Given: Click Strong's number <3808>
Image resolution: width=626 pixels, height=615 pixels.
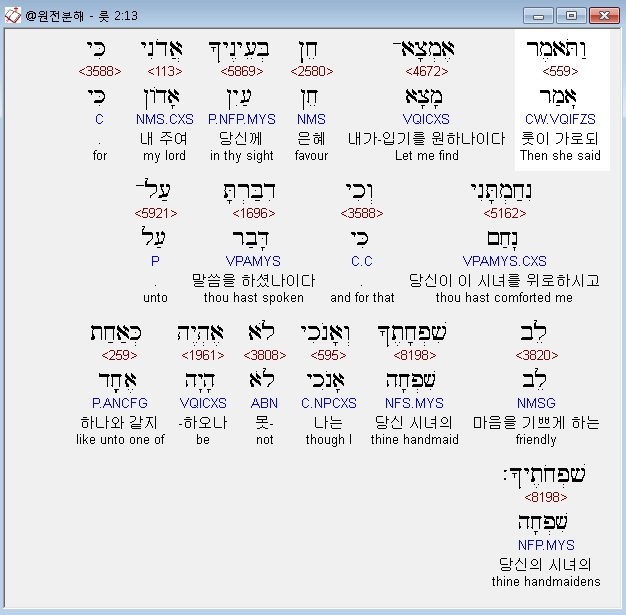Looking at the screenshot, I should (x=265, y=355).
